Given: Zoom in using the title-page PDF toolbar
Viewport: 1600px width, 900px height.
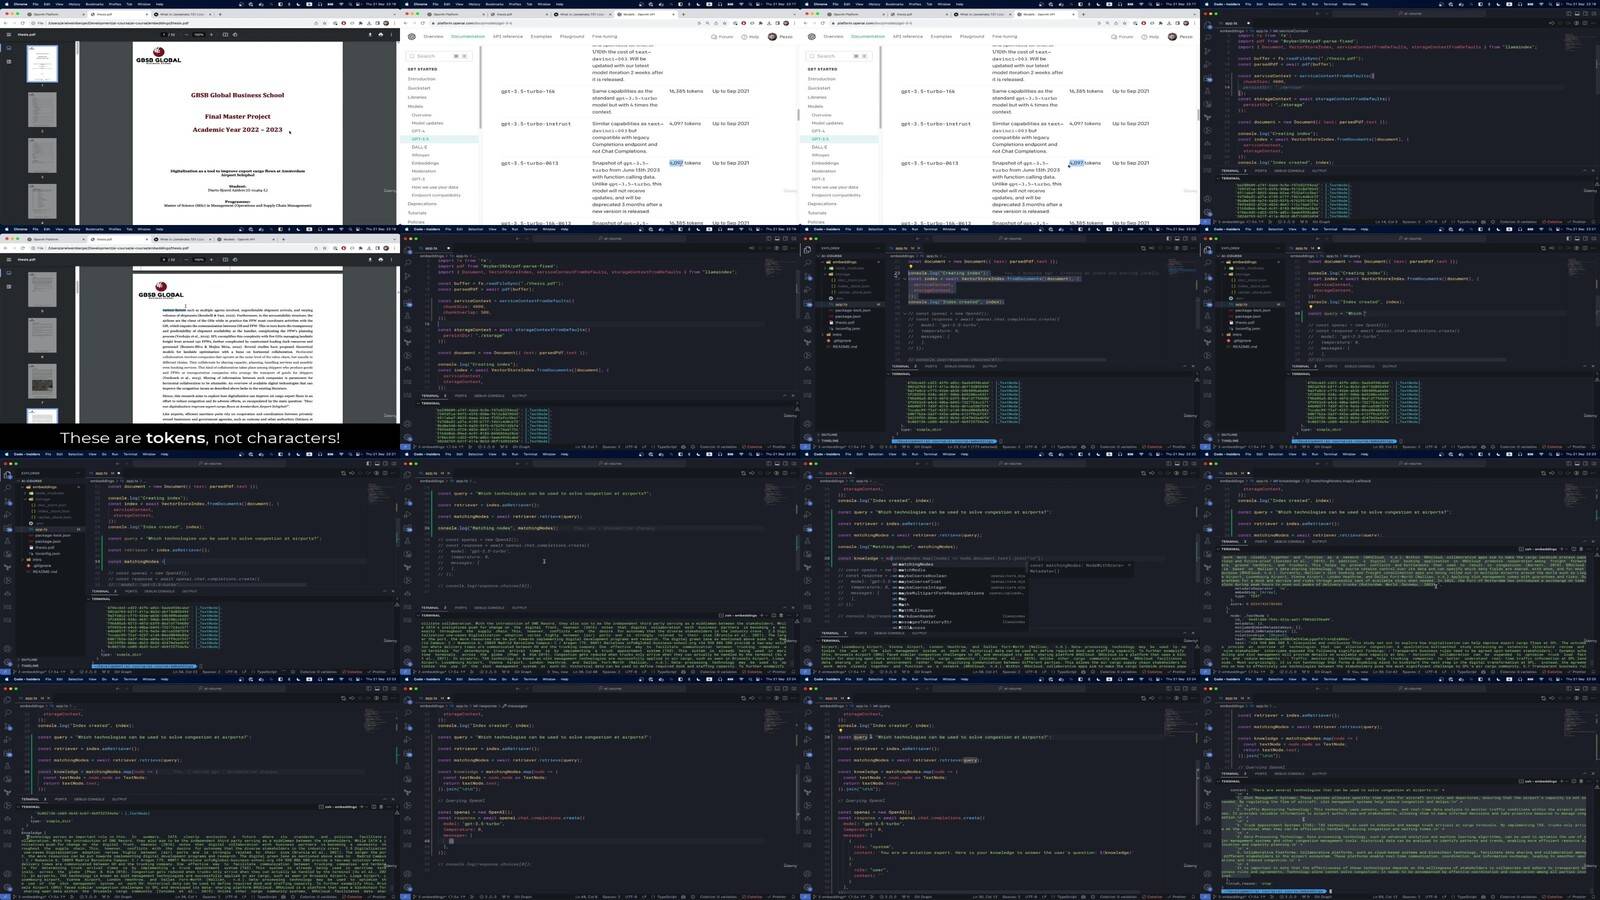Looking at the screenshot, I should point(212,35).
